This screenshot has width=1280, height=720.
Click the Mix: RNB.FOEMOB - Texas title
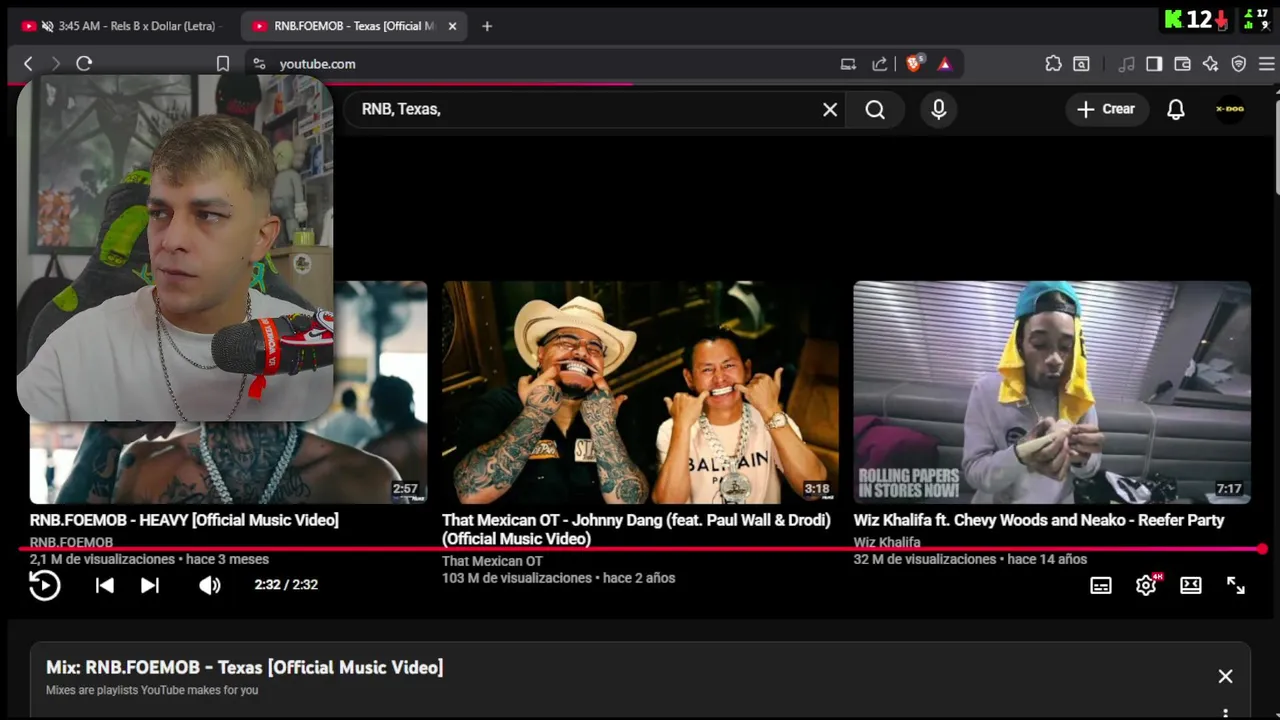point(244,667)
